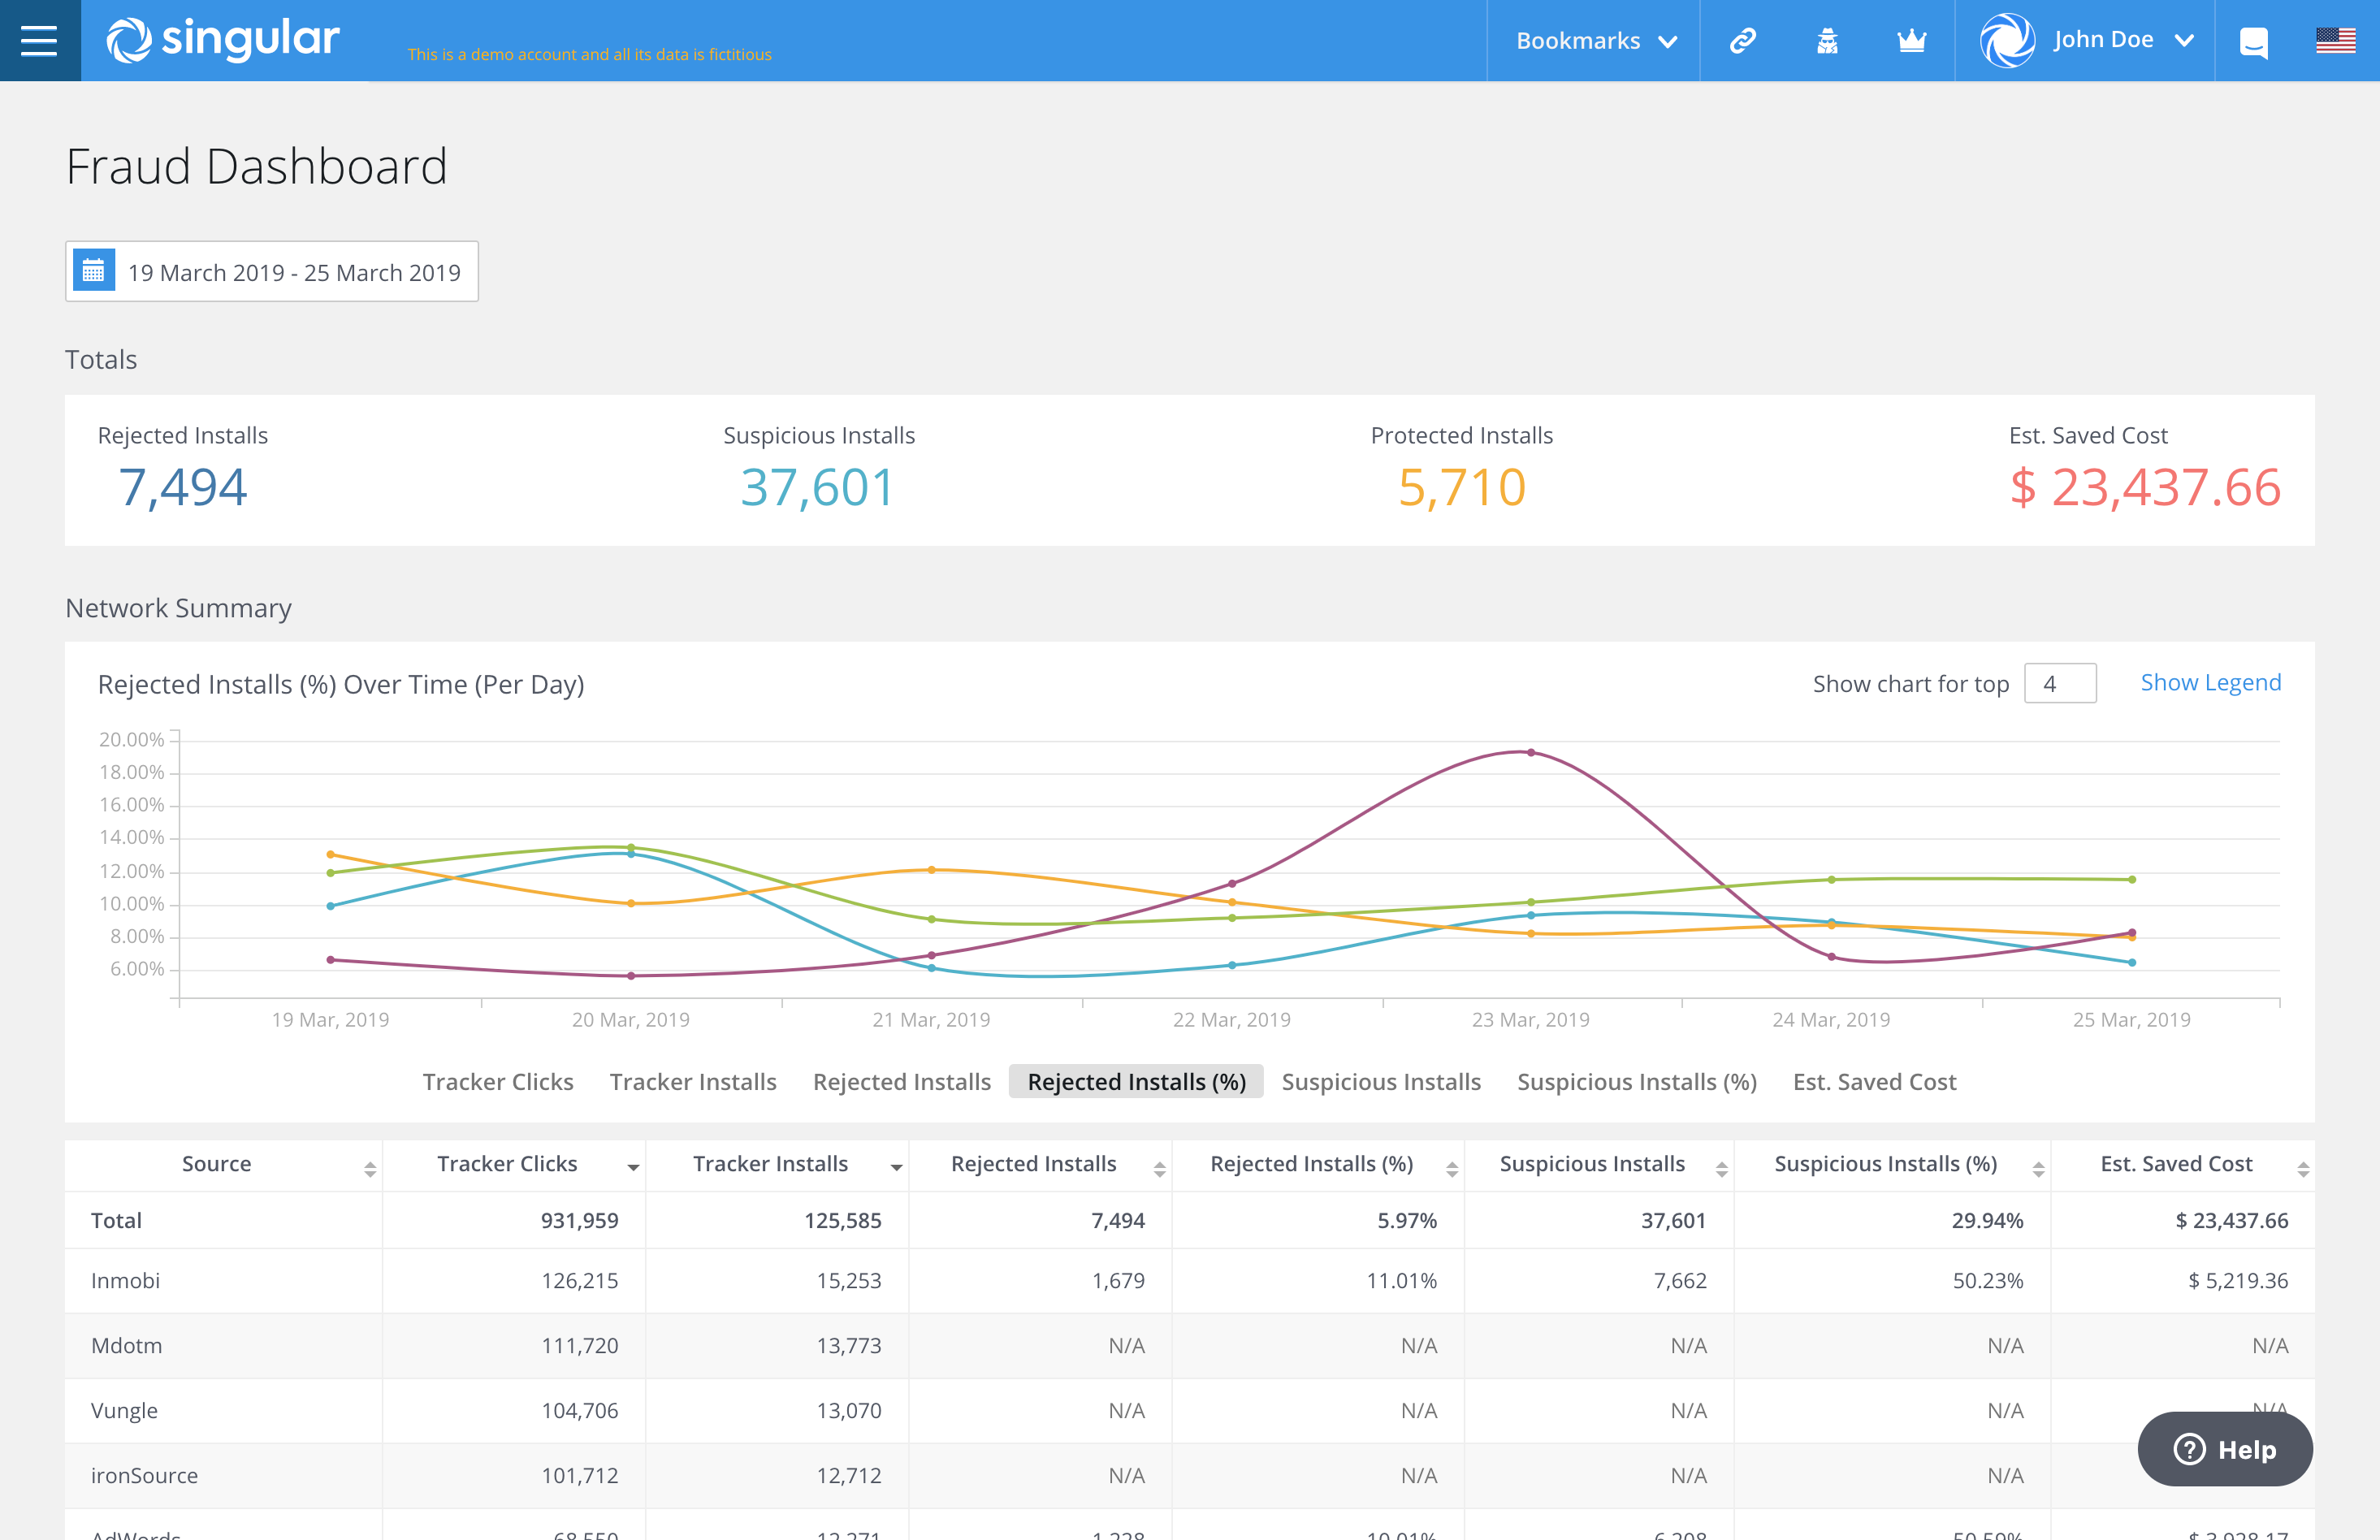Image resolution: width=2380 pixels, height=1540 pixels.
Task: Click Show Legend link
Action: point(2210,682)
